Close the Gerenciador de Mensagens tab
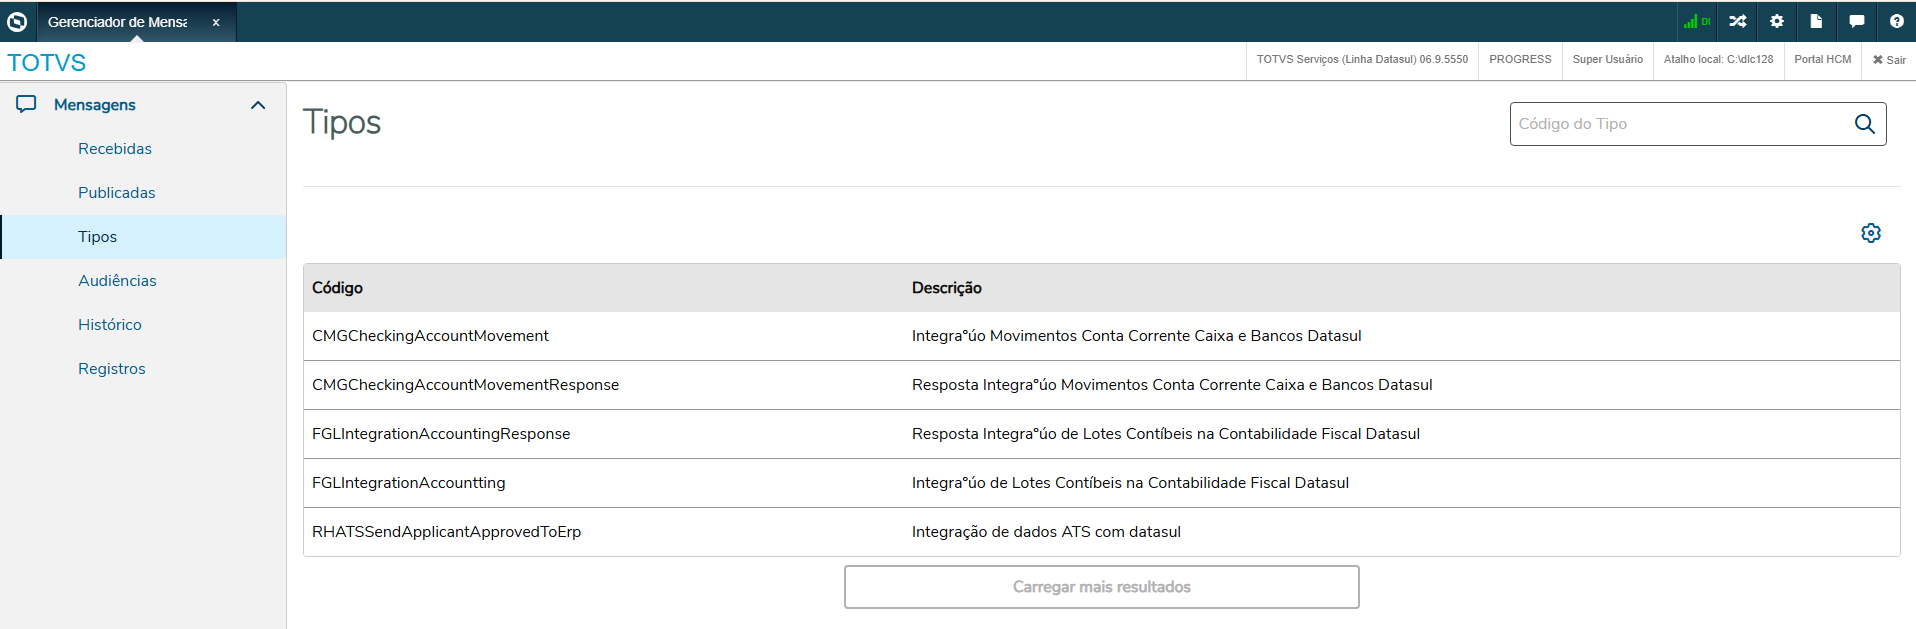The height and width of the screenshot is (629, 1916). pyautogui.click(x=216, y=22)
